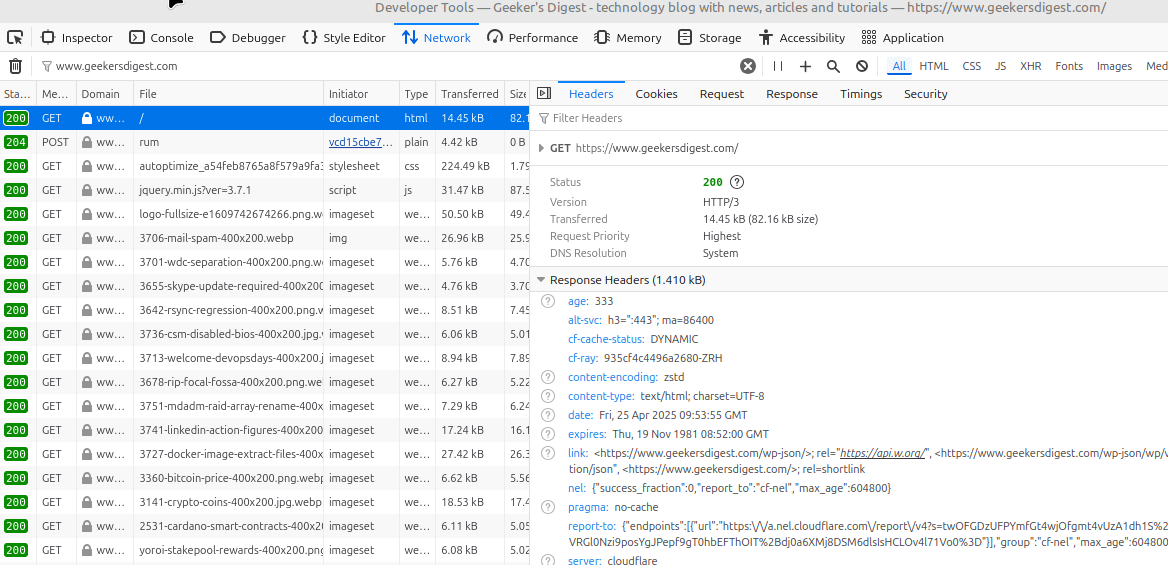
Task: Clear the URL filter text
Action: click(x=747, y=66)
